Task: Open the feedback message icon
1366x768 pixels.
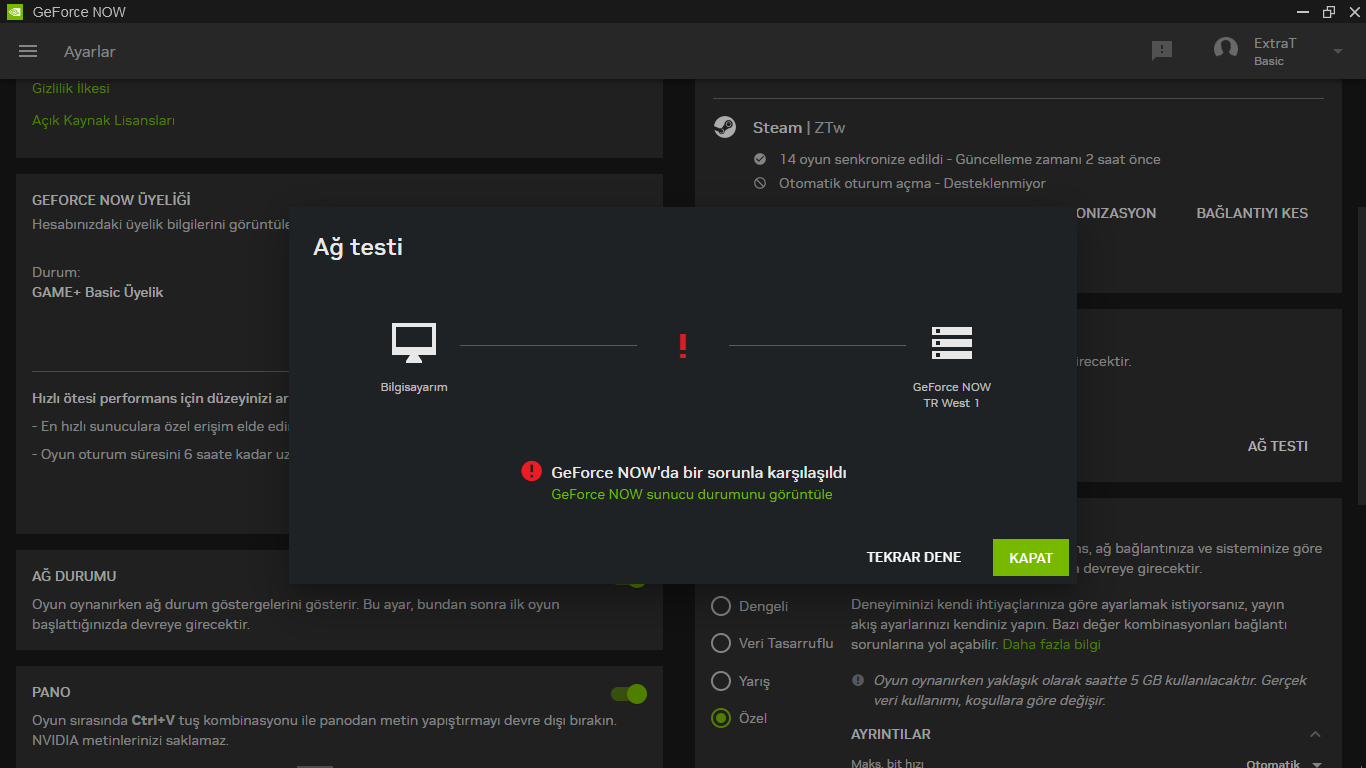Action: [1162, 51]
